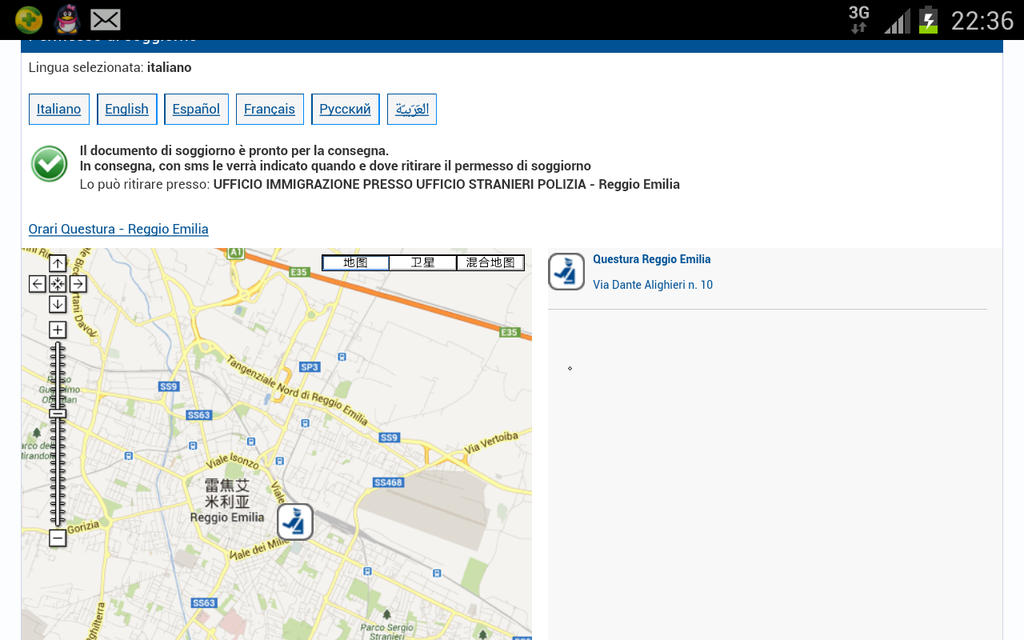Image resolution: width=1024 pixels, height=640 pixels.
Task: Select Русский language
Action: click(x=345, y=109)
